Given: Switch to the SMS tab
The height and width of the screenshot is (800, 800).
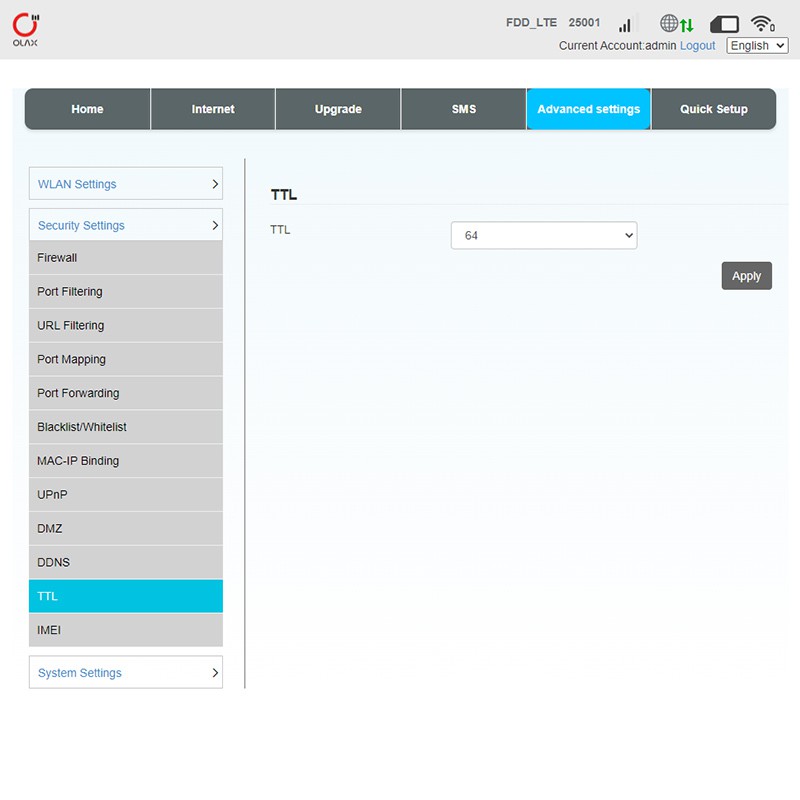Looking at the screenshot, I should (x=463, y=110).
